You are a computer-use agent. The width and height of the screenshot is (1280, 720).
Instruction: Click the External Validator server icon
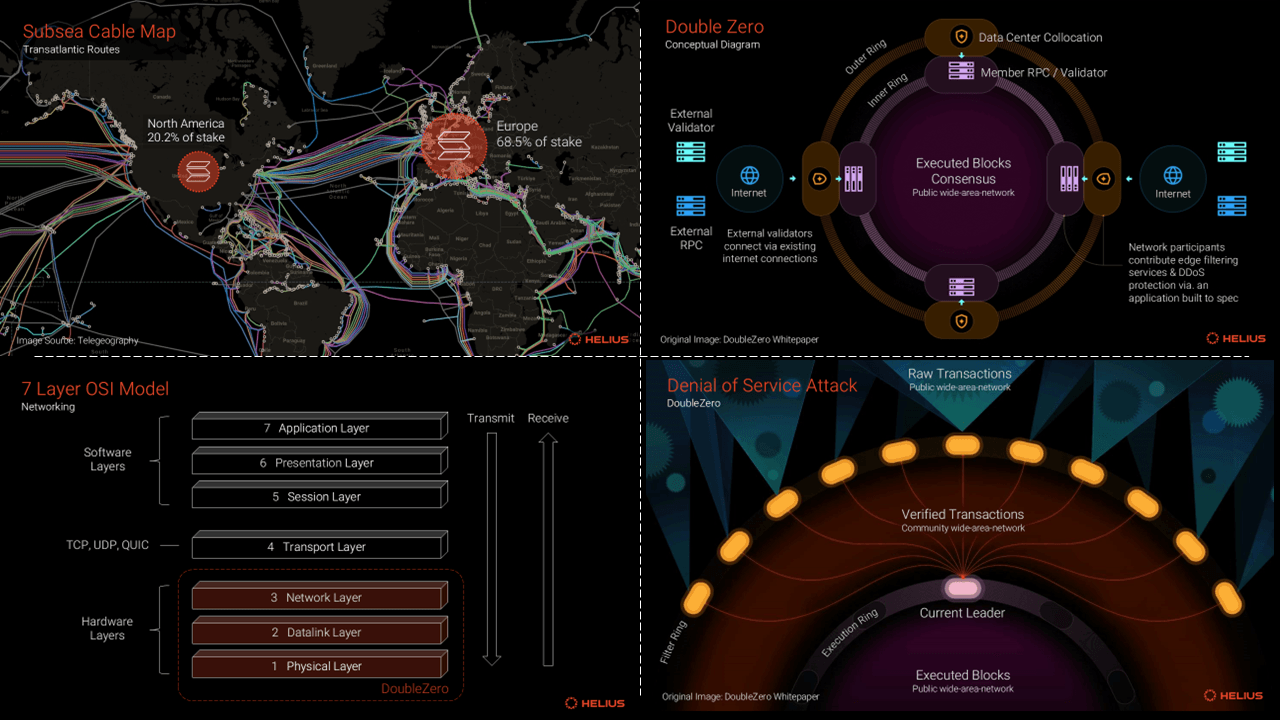(691, 152)
